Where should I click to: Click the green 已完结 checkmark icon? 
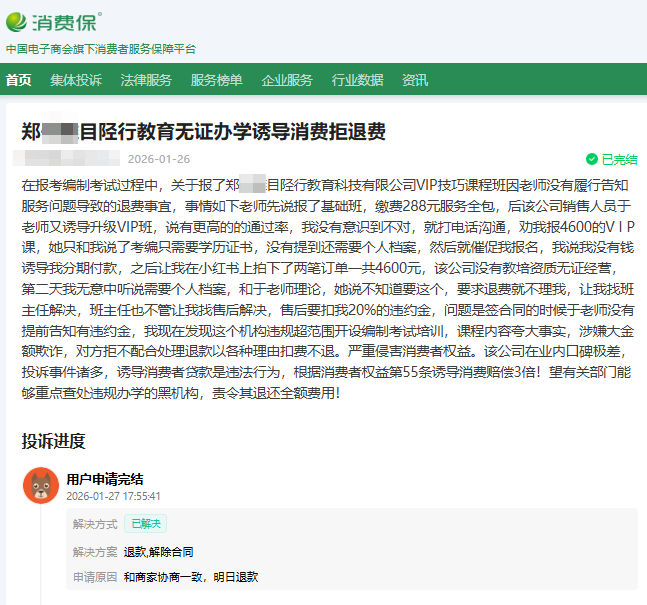click(592, 159)
